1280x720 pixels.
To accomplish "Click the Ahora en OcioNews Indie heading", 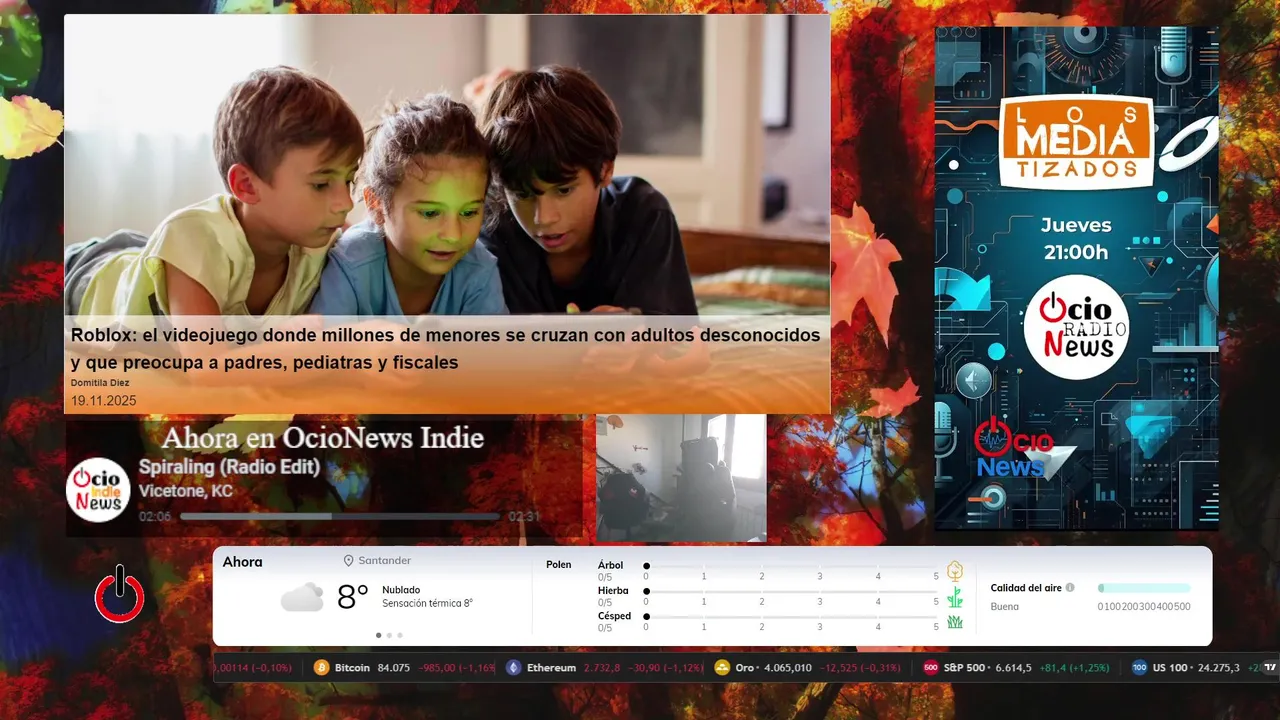I will coord(323,438).
